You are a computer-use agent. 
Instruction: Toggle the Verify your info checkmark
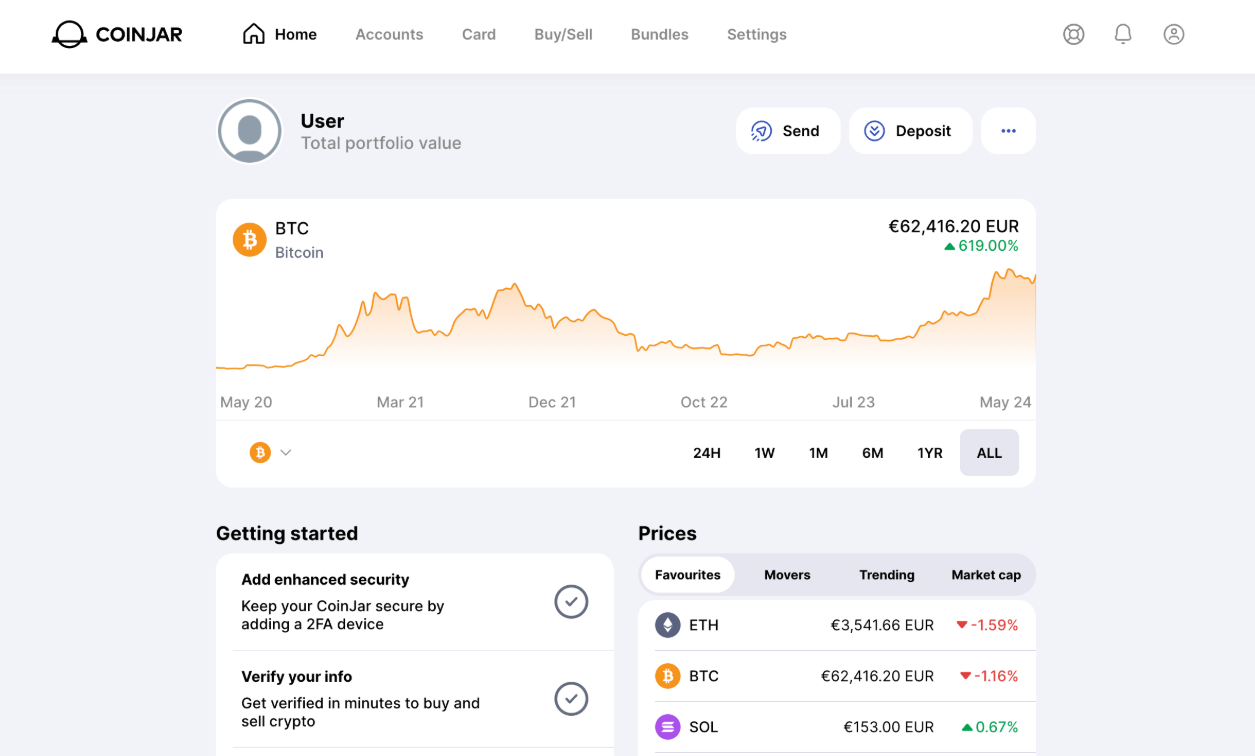[571, 699]
